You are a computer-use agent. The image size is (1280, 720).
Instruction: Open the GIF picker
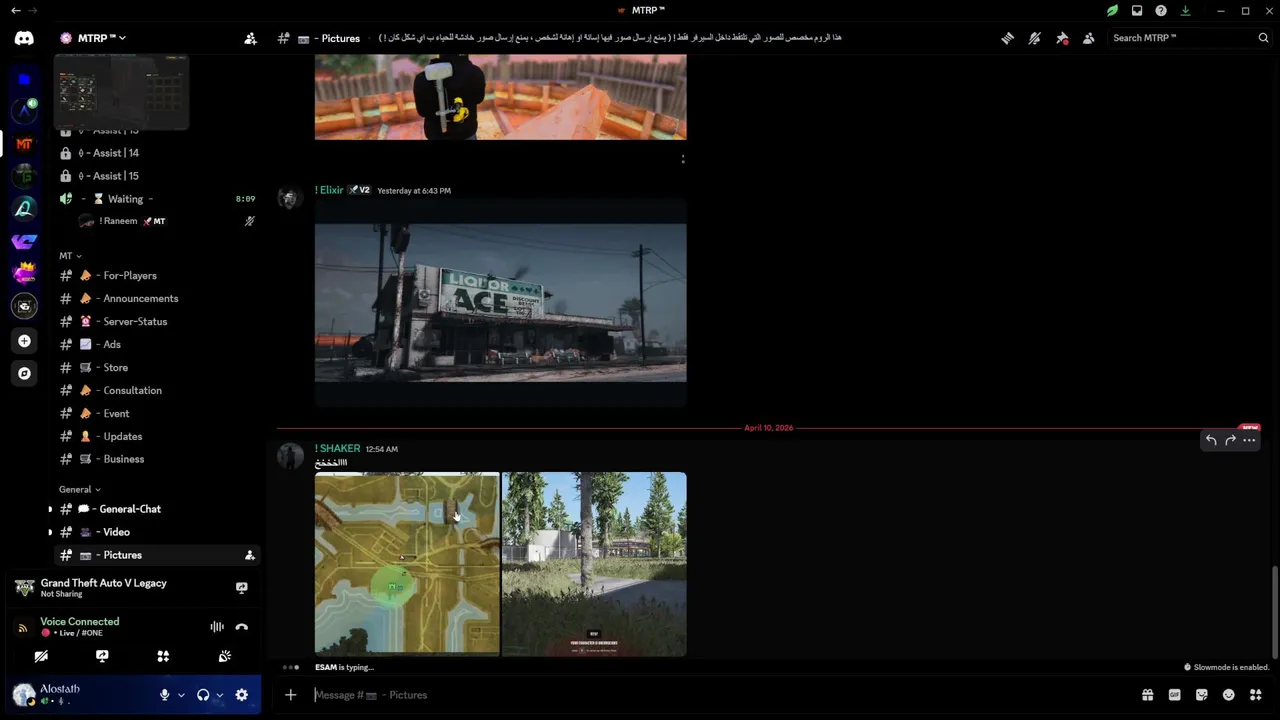coord(1175,695)
